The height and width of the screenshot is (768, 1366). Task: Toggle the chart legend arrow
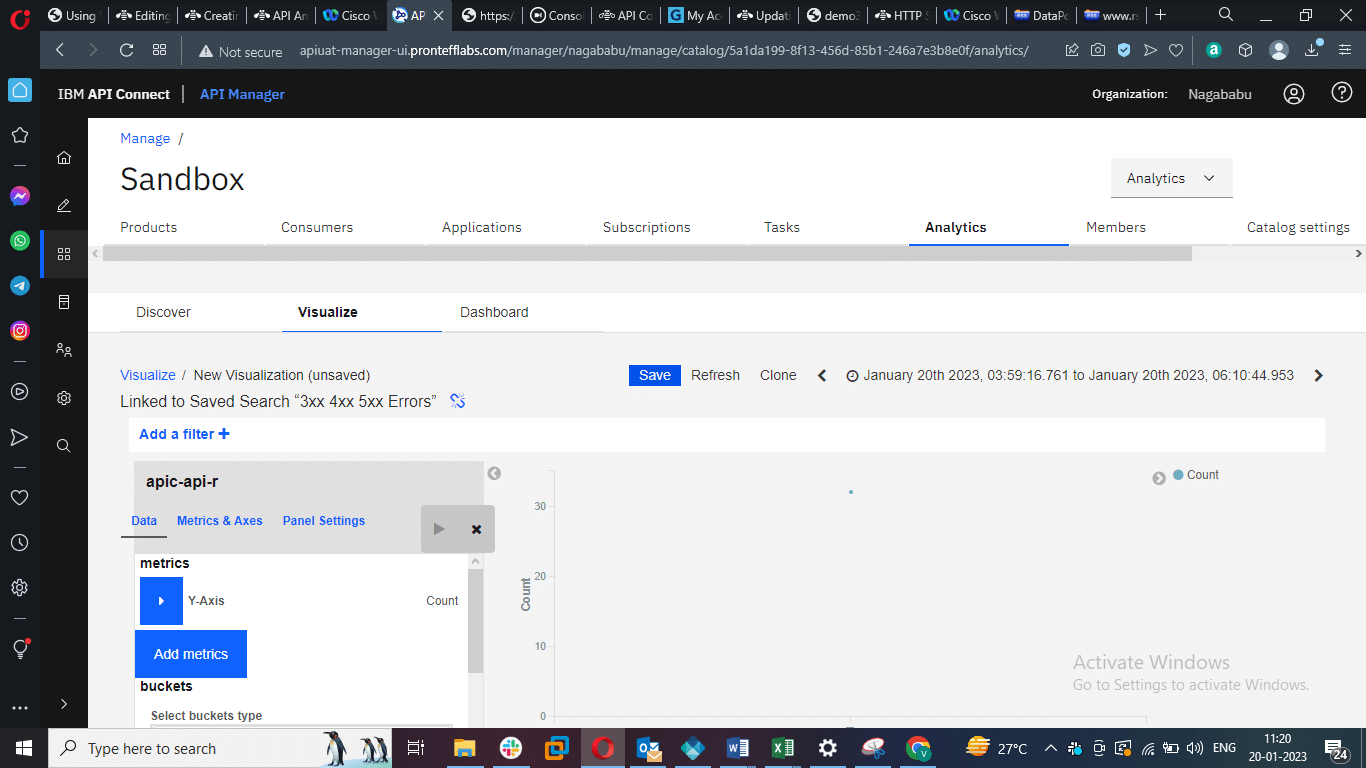(x=1159, y=478)
